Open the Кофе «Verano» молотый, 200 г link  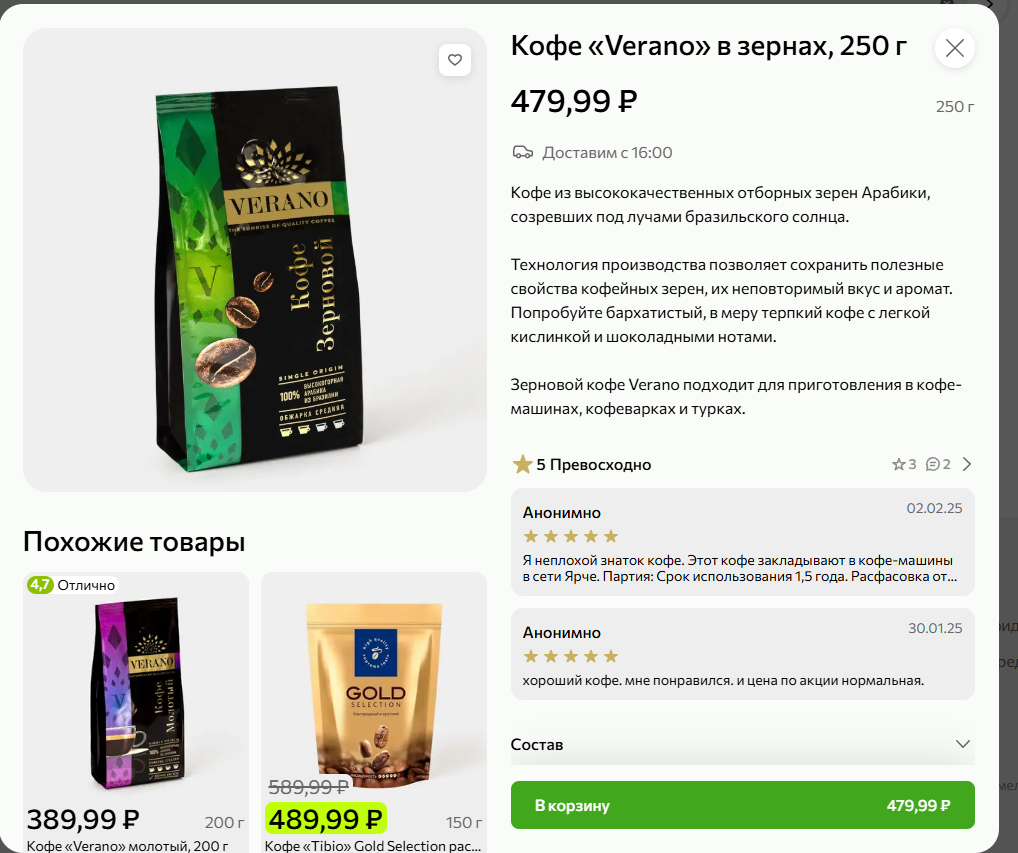coord(127,846)
